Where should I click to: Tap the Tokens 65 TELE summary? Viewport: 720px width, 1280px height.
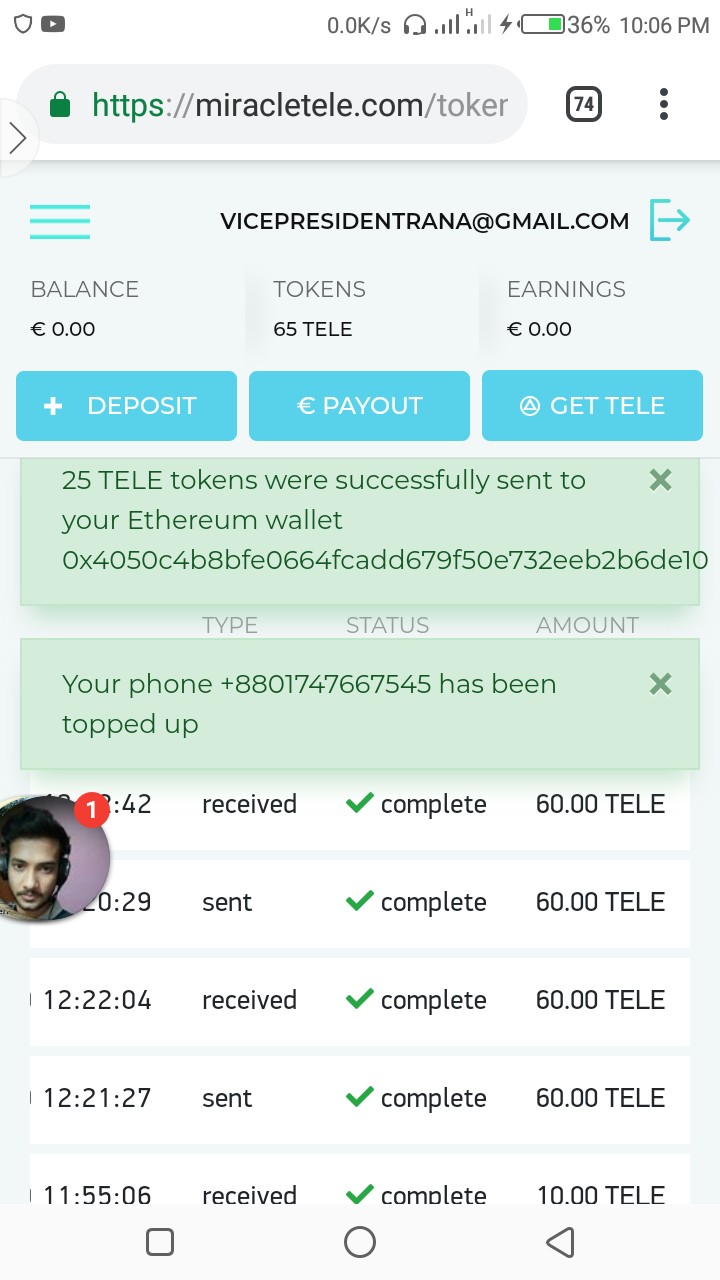click(x=320, y=309)
